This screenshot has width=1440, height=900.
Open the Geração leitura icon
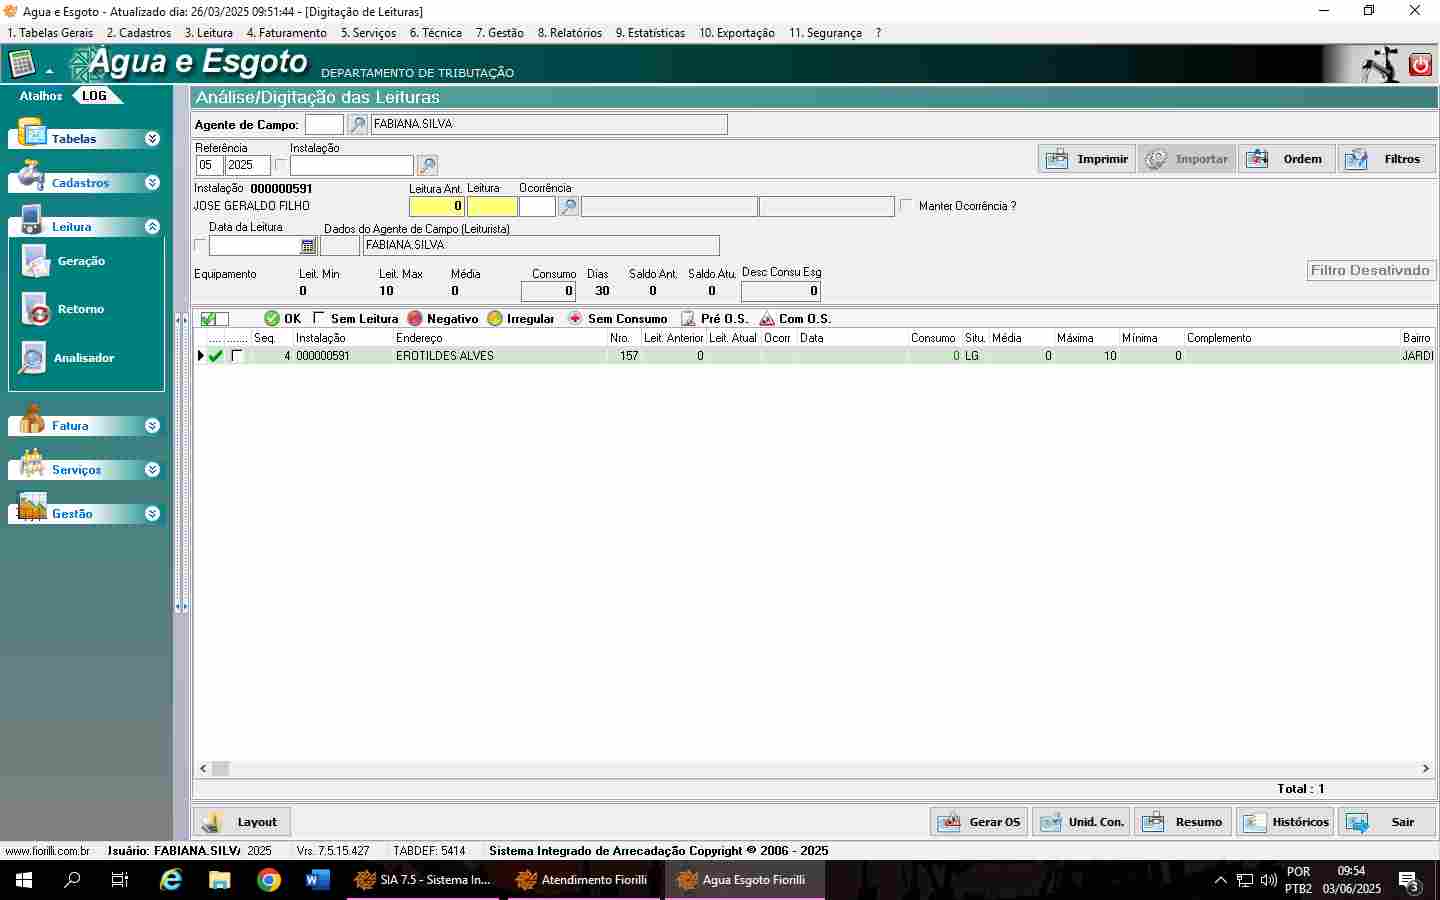(x=37, y=262)
